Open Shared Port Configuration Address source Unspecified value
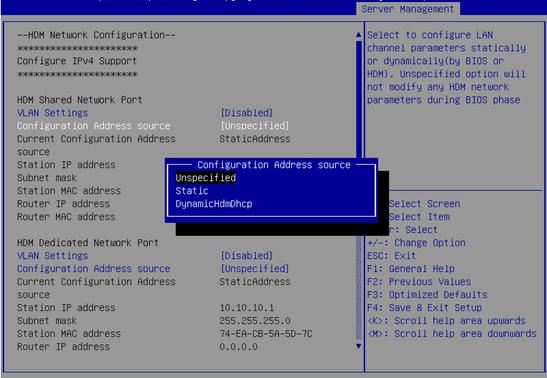 coord(254,126)
